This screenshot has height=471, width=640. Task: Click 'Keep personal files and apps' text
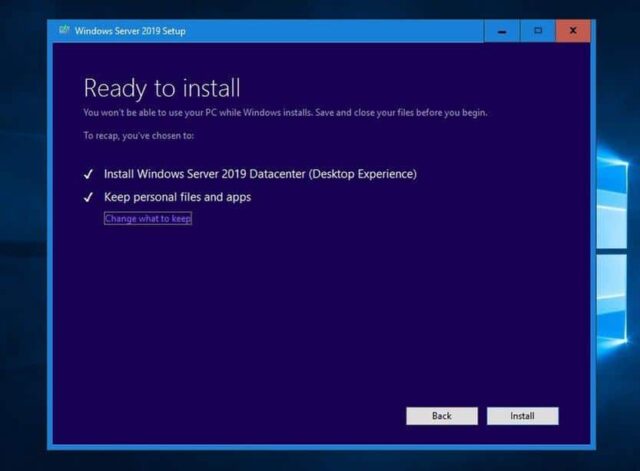178,198
